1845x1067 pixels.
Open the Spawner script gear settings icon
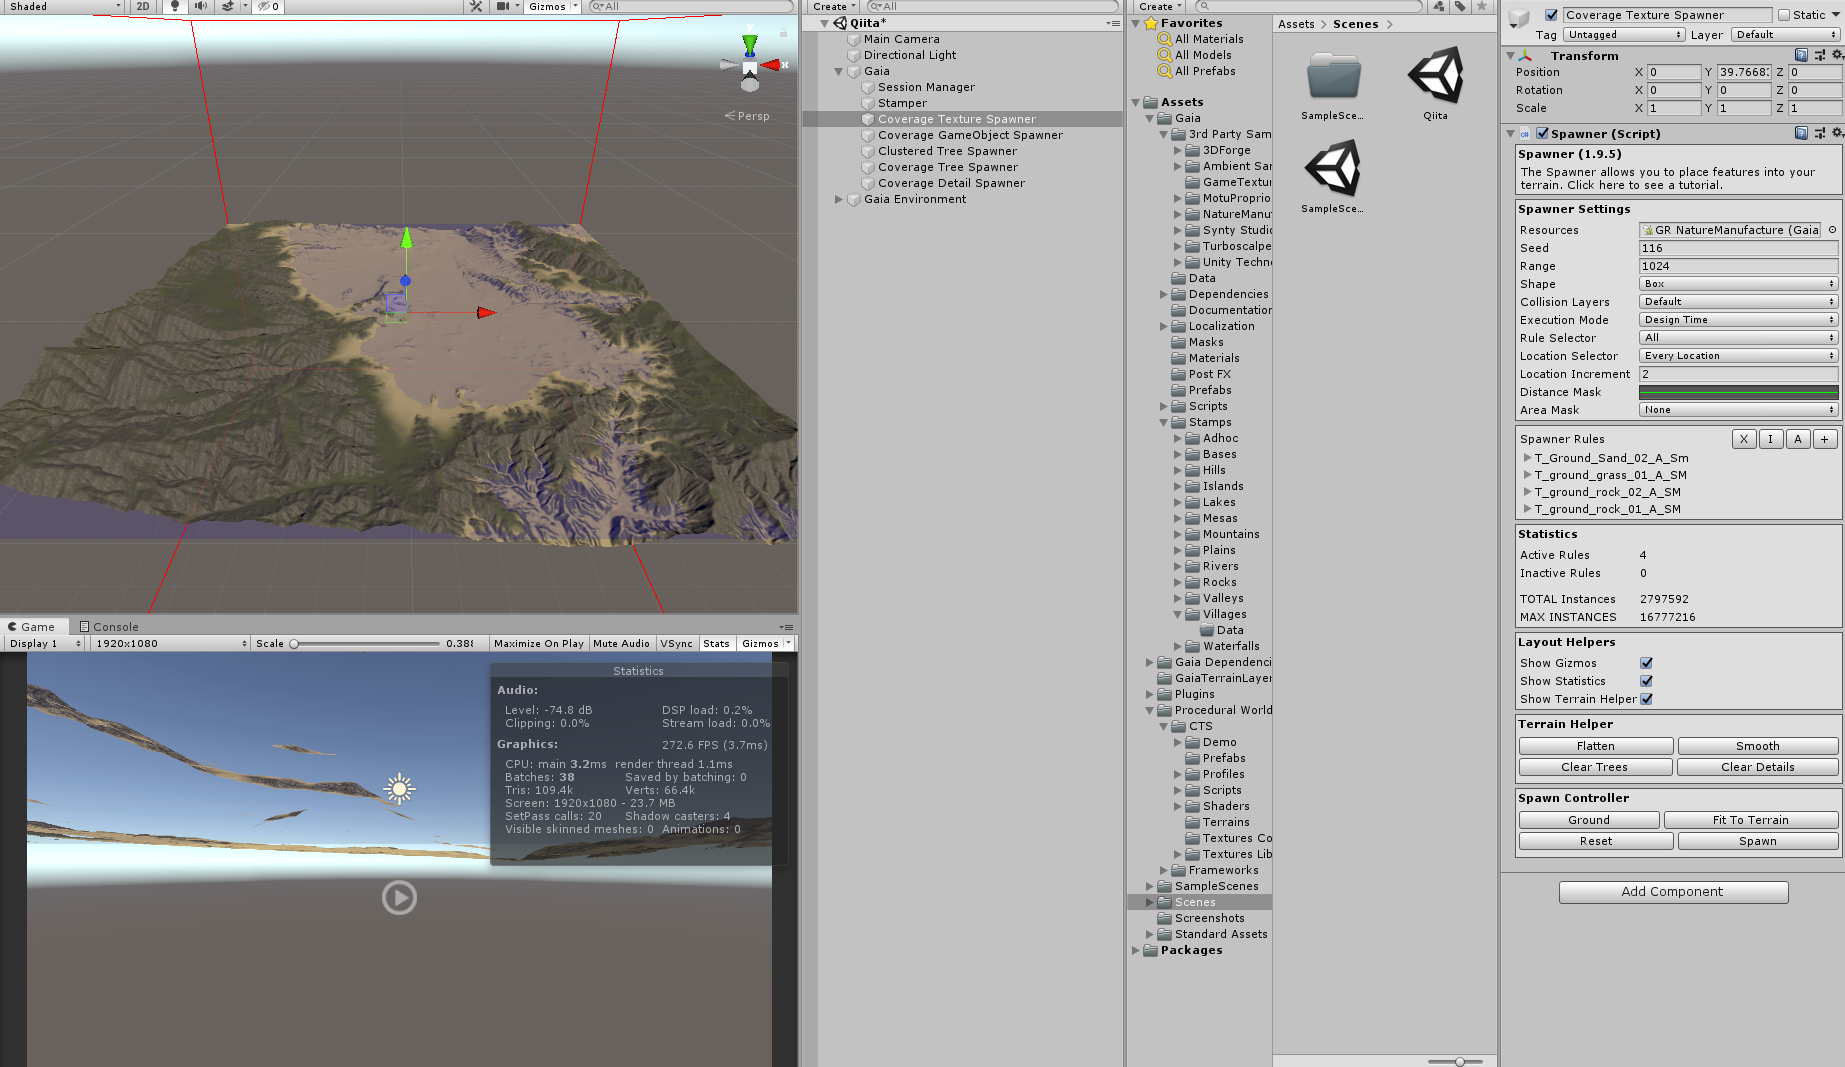click(x=1837, y=133)
